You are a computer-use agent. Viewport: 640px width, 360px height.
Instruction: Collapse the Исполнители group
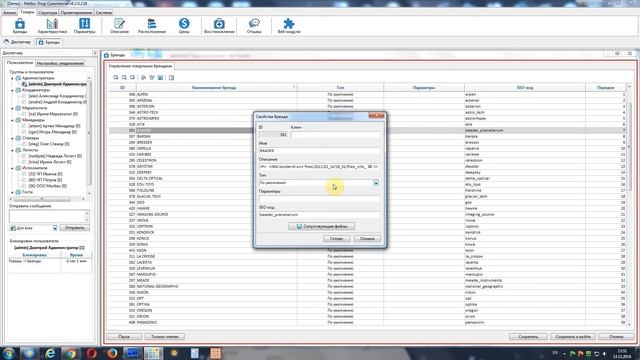[12, 168]
